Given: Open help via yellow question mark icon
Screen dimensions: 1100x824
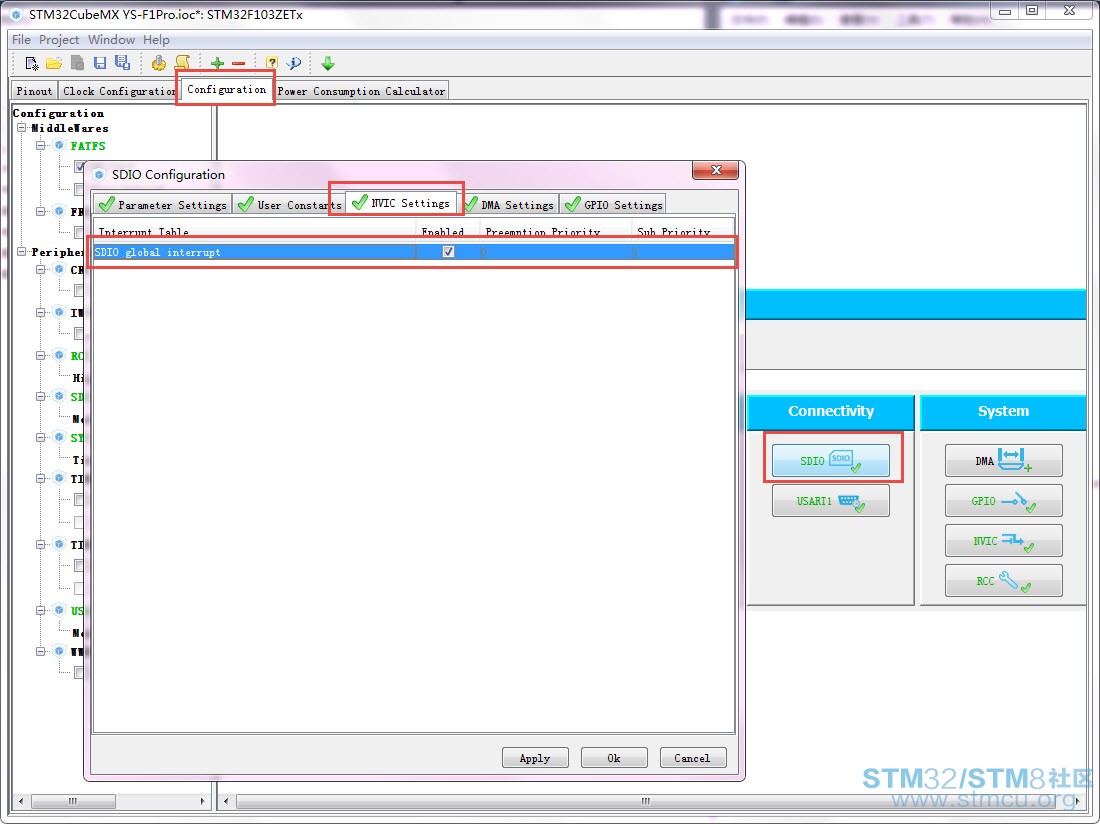Looking at the screenshot, I should click(x=271, y=63).
